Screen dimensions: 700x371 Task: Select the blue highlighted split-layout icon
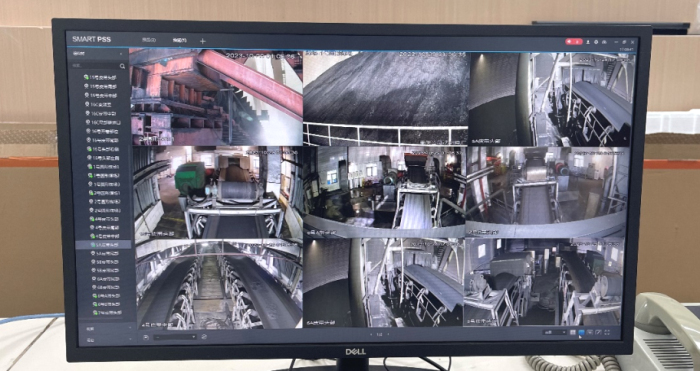581,332
